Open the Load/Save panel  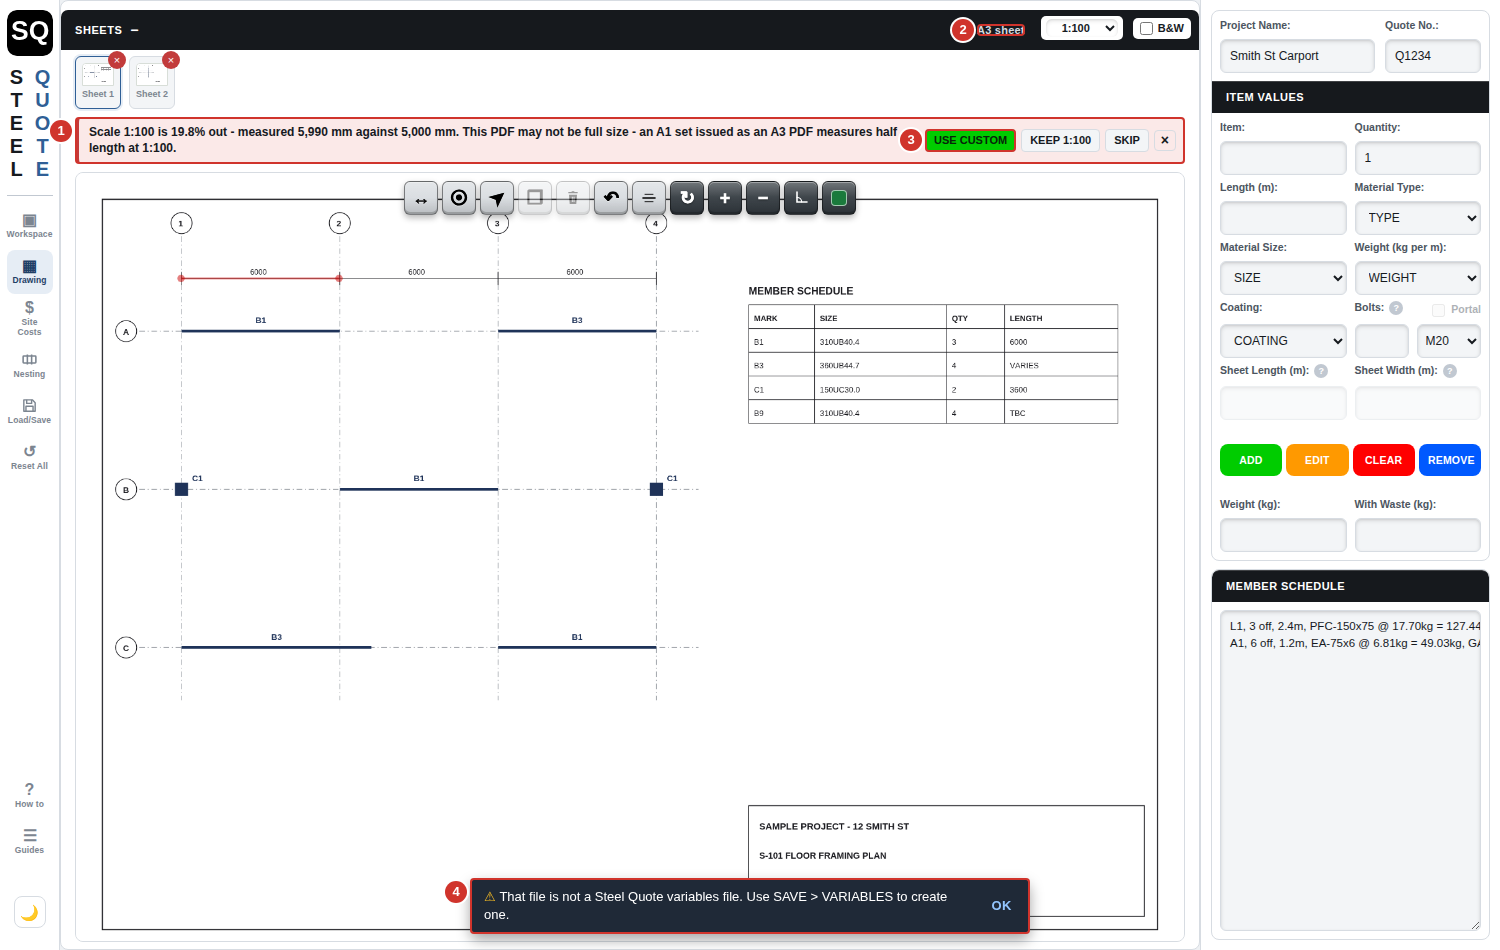pyautogui.click(x=30, y=412)
